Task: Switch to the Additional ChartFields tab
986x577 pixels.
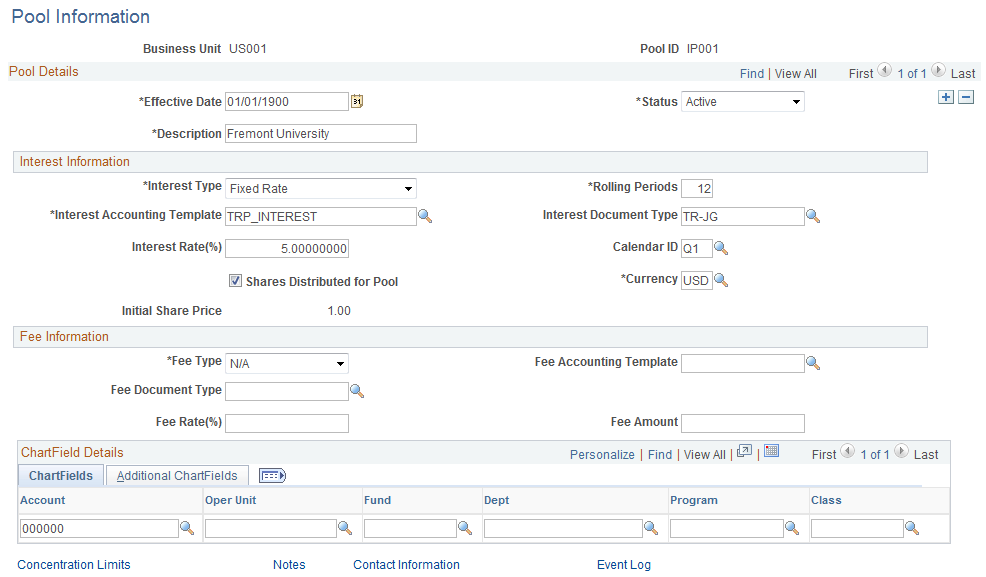Action: point(177,476)
